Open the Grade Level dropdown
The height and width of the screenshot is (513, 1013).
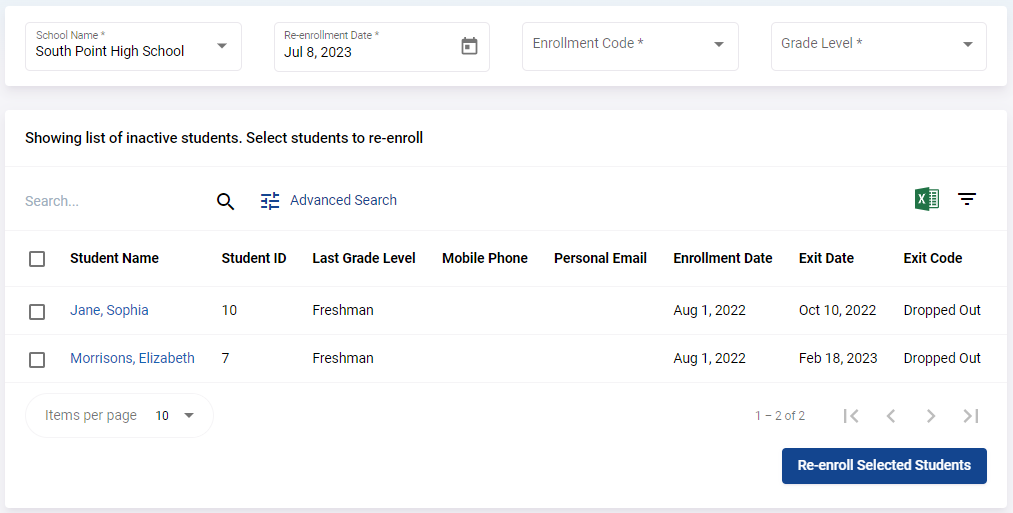pyautogui.click(x=879, y=47)
